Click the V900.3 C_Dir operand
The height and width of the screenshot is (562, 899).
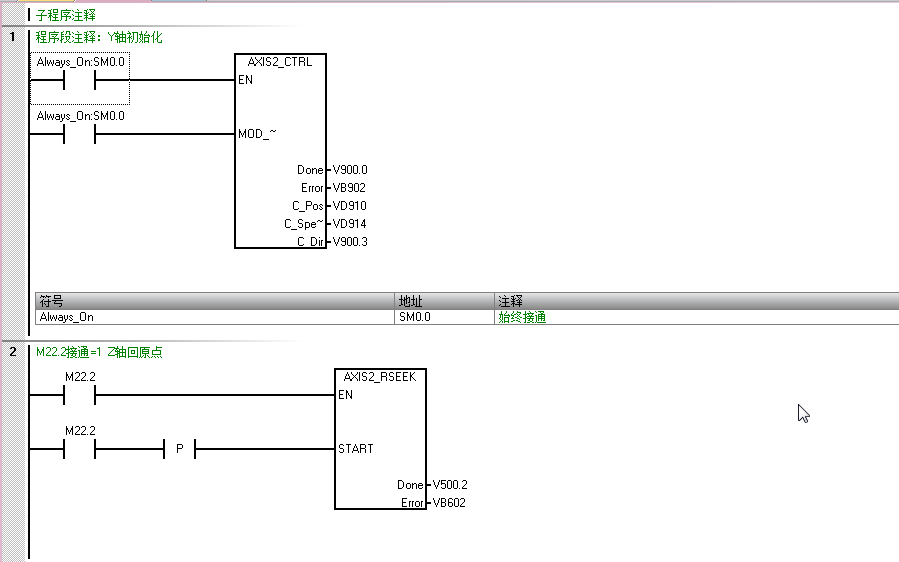pos(350,242)
